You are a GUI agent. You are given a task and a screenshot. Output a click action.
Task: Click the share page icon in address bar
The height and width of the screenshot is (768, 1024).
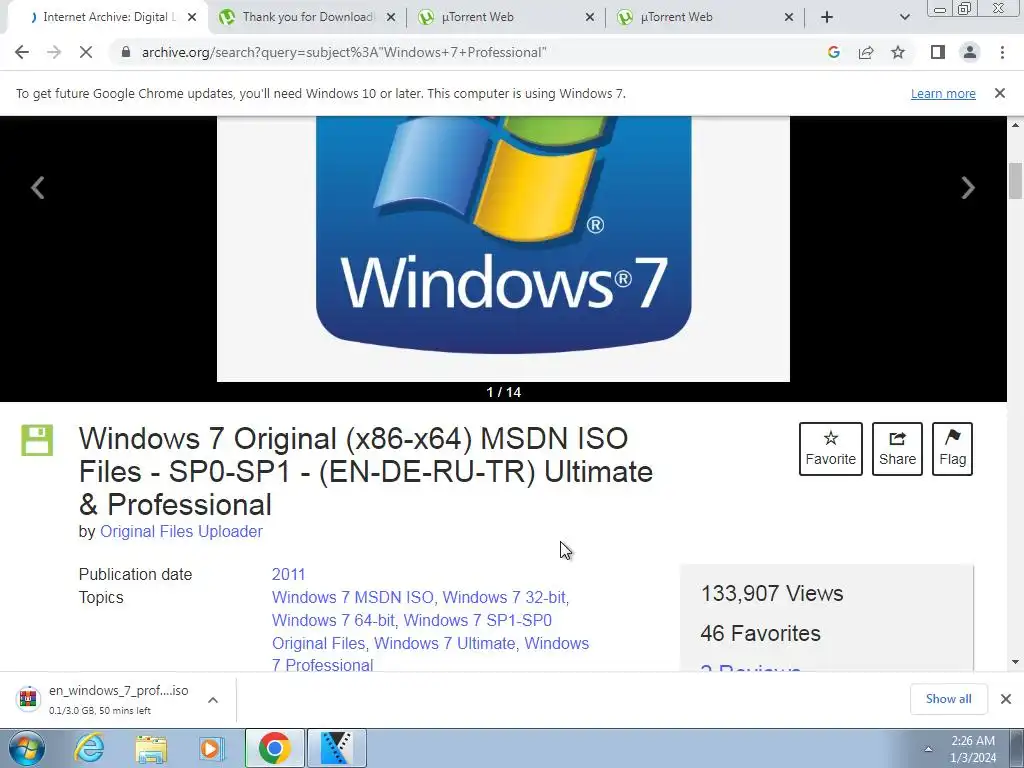tap(866, 52)
